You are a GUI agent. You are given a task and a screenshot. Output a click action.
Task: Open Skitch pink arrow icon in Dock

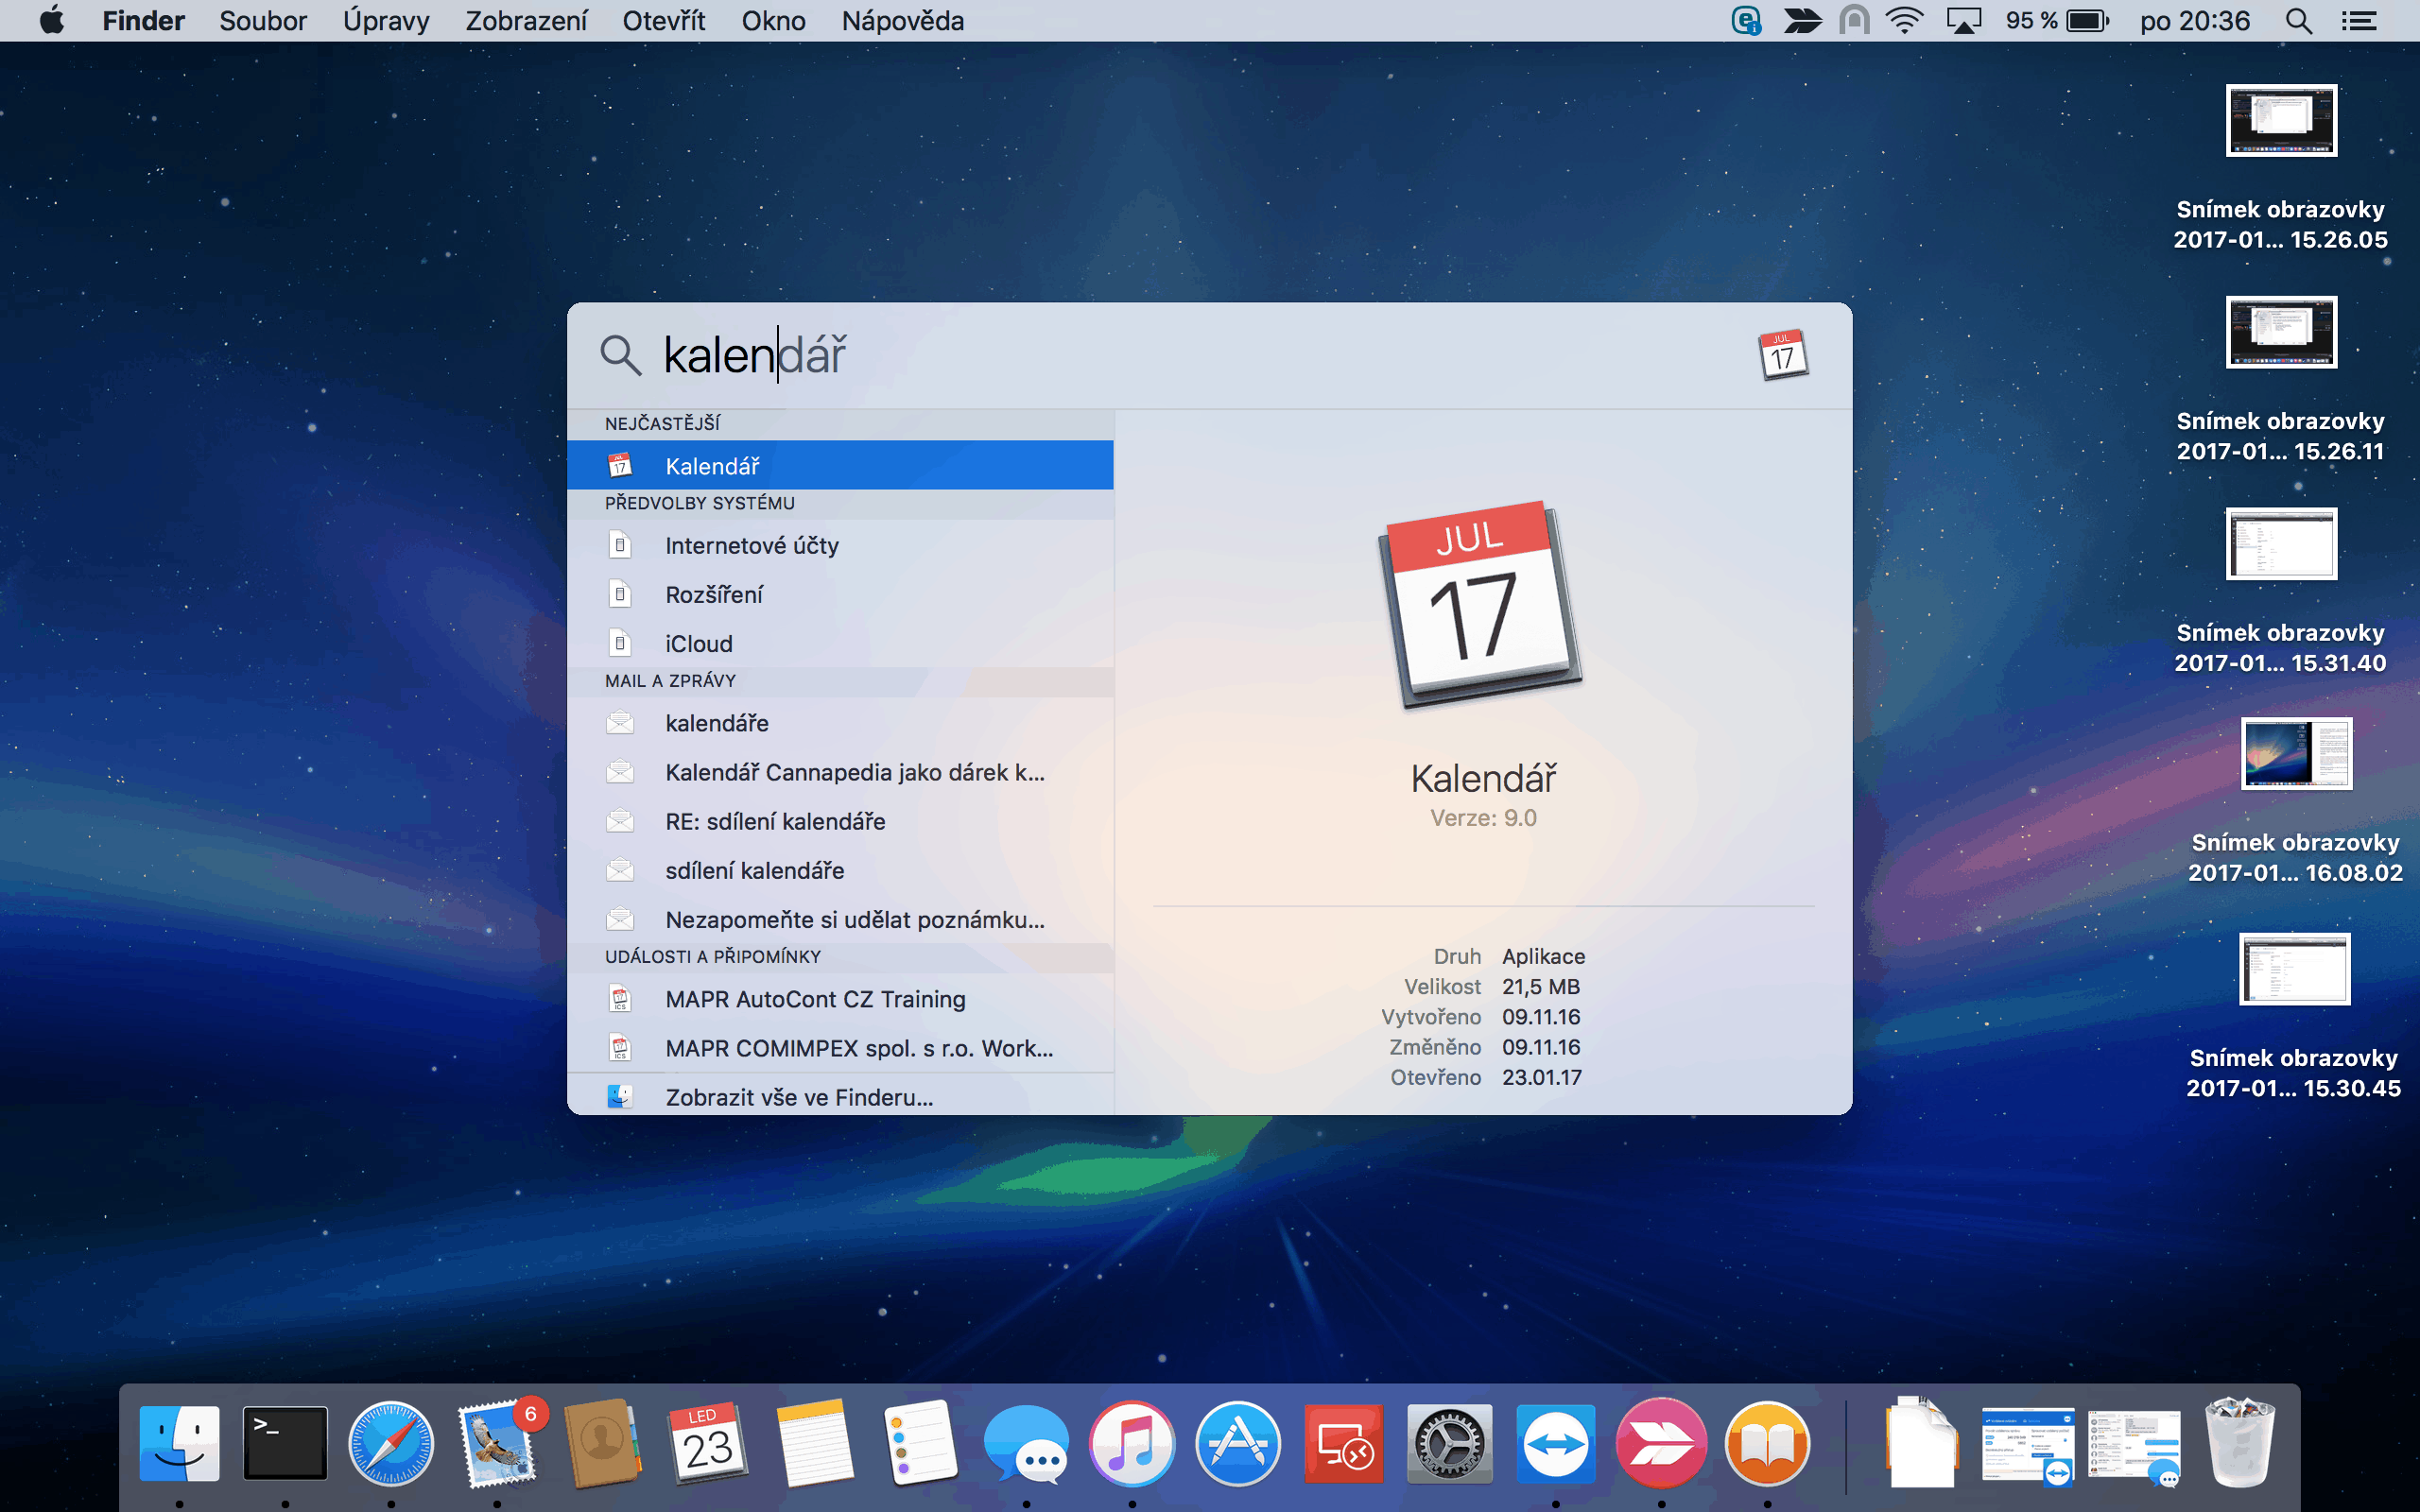[1662, 1443]
